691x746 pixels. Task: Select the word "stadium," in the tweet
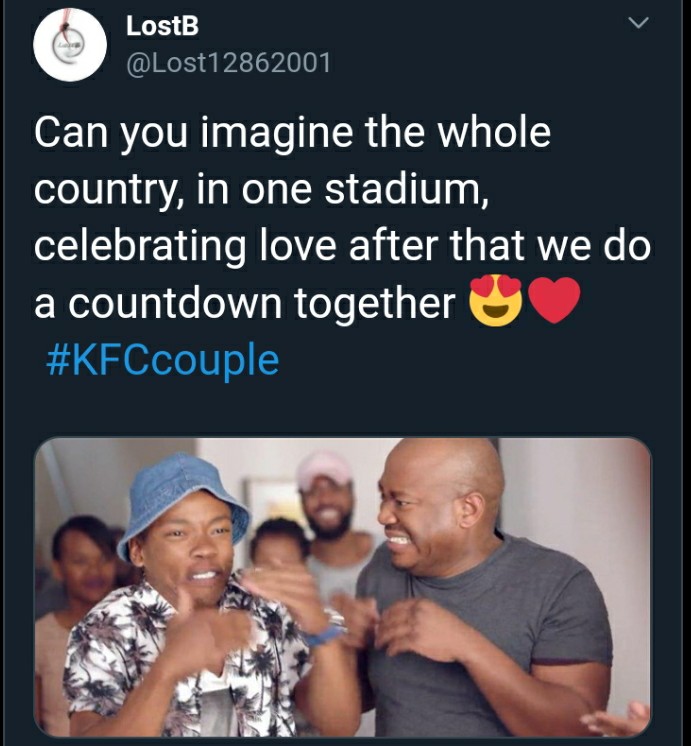[x=406, y=188]
